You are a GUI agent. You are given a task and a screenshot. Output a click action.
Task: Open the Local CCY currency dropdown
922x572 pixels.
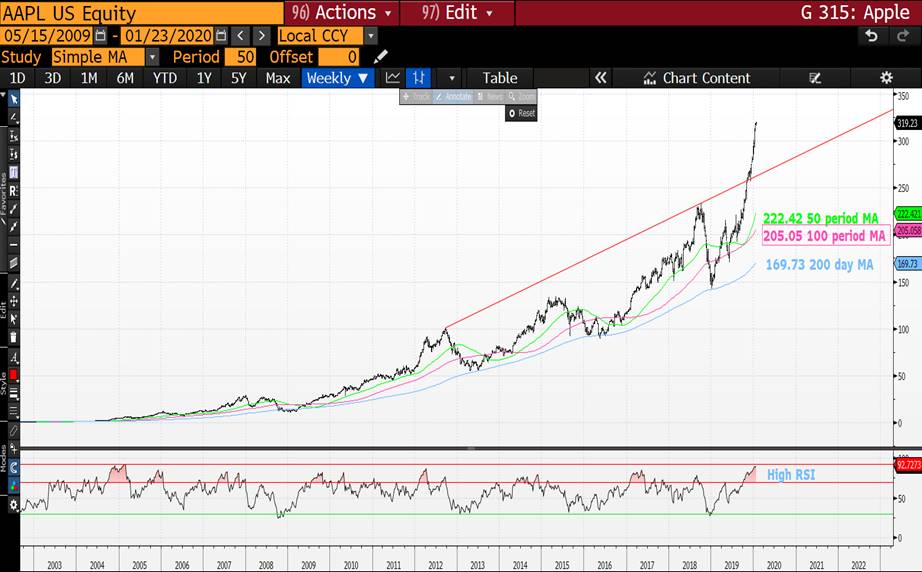(370, 36)
